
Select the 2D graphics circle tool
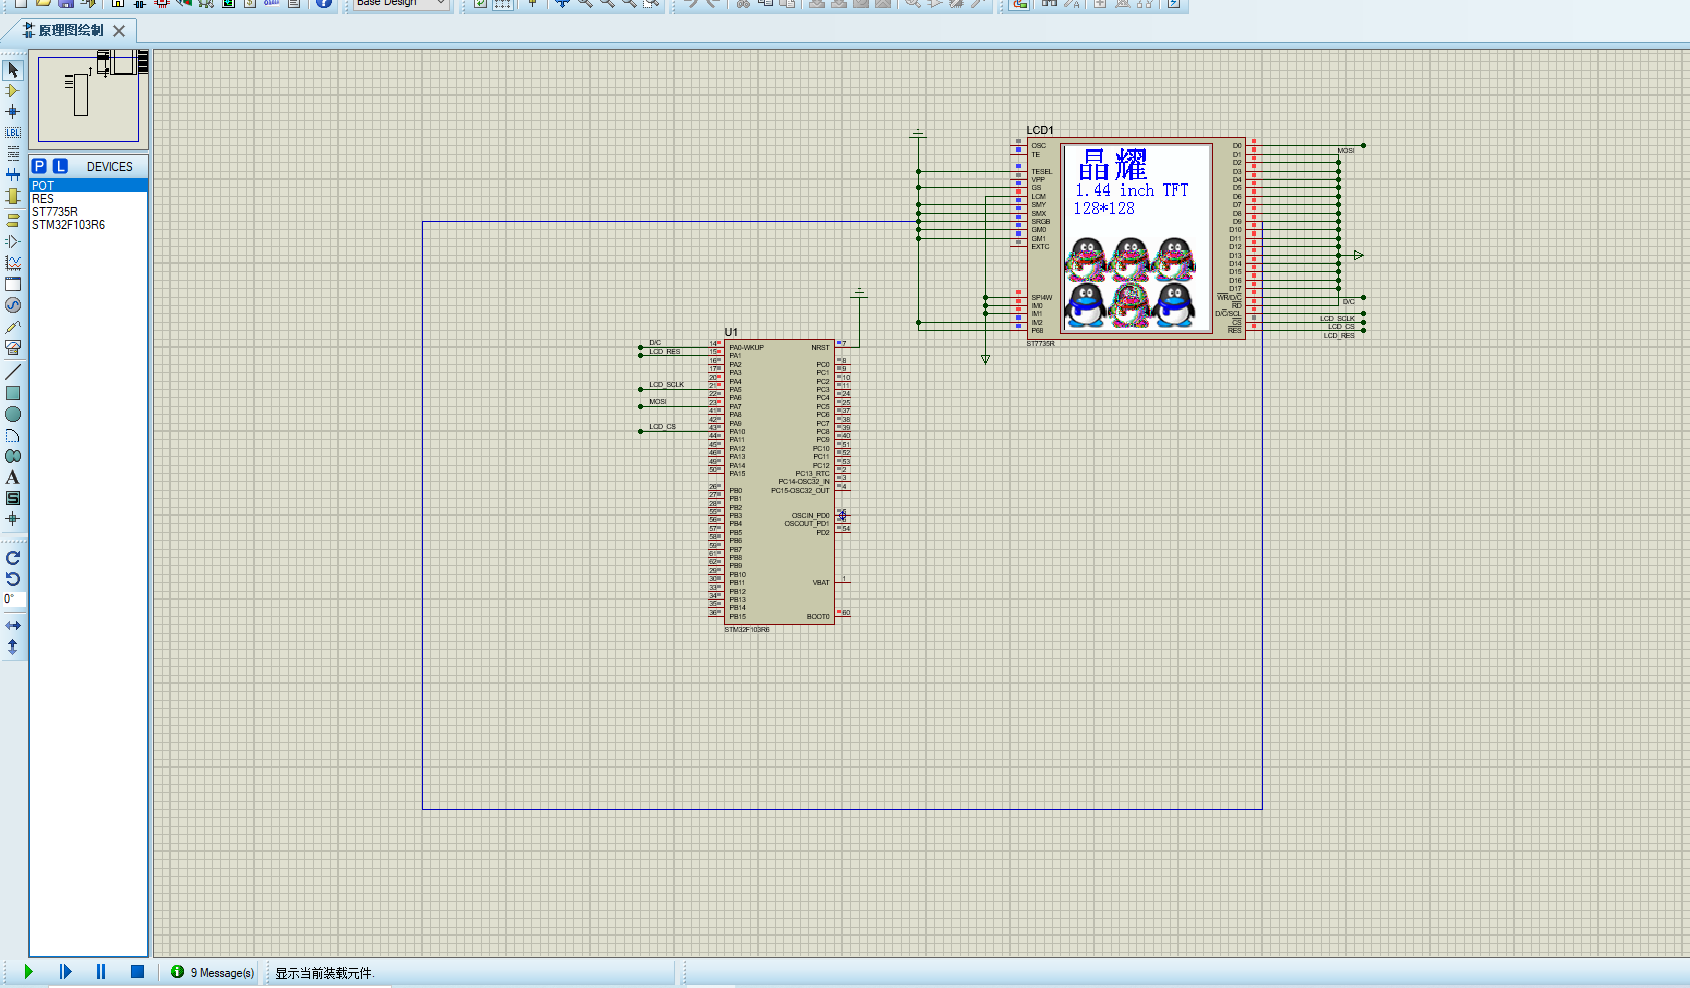[x=13, y=414]
